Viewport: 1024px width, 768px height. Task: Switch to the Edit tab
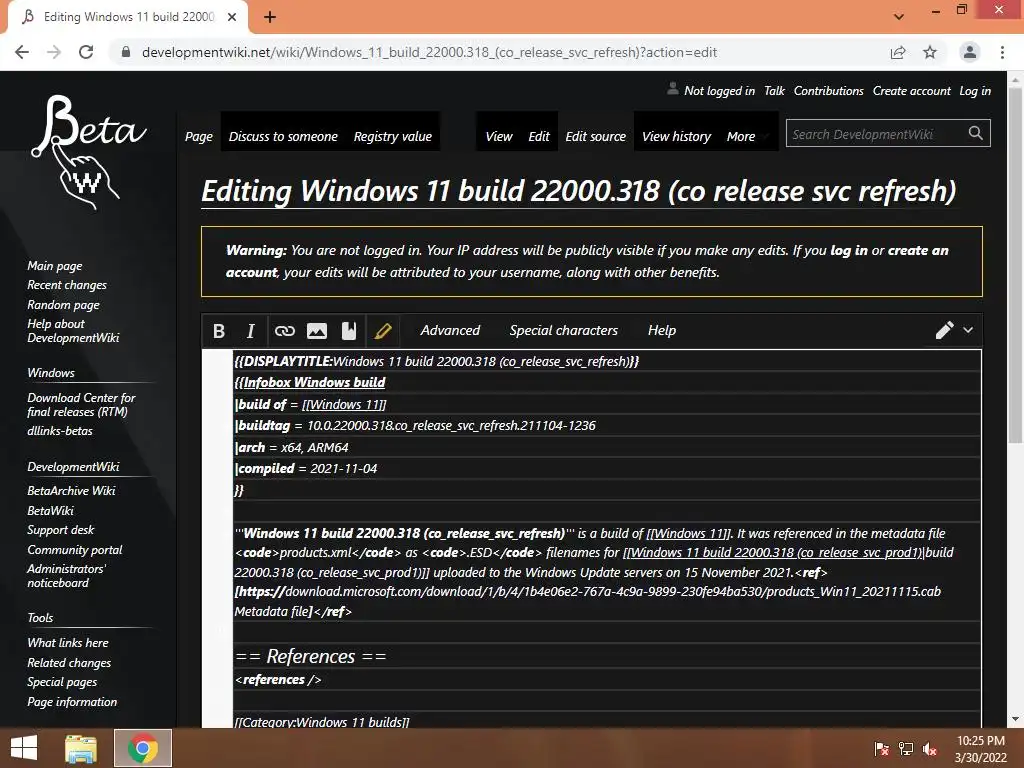pos(539,136)
